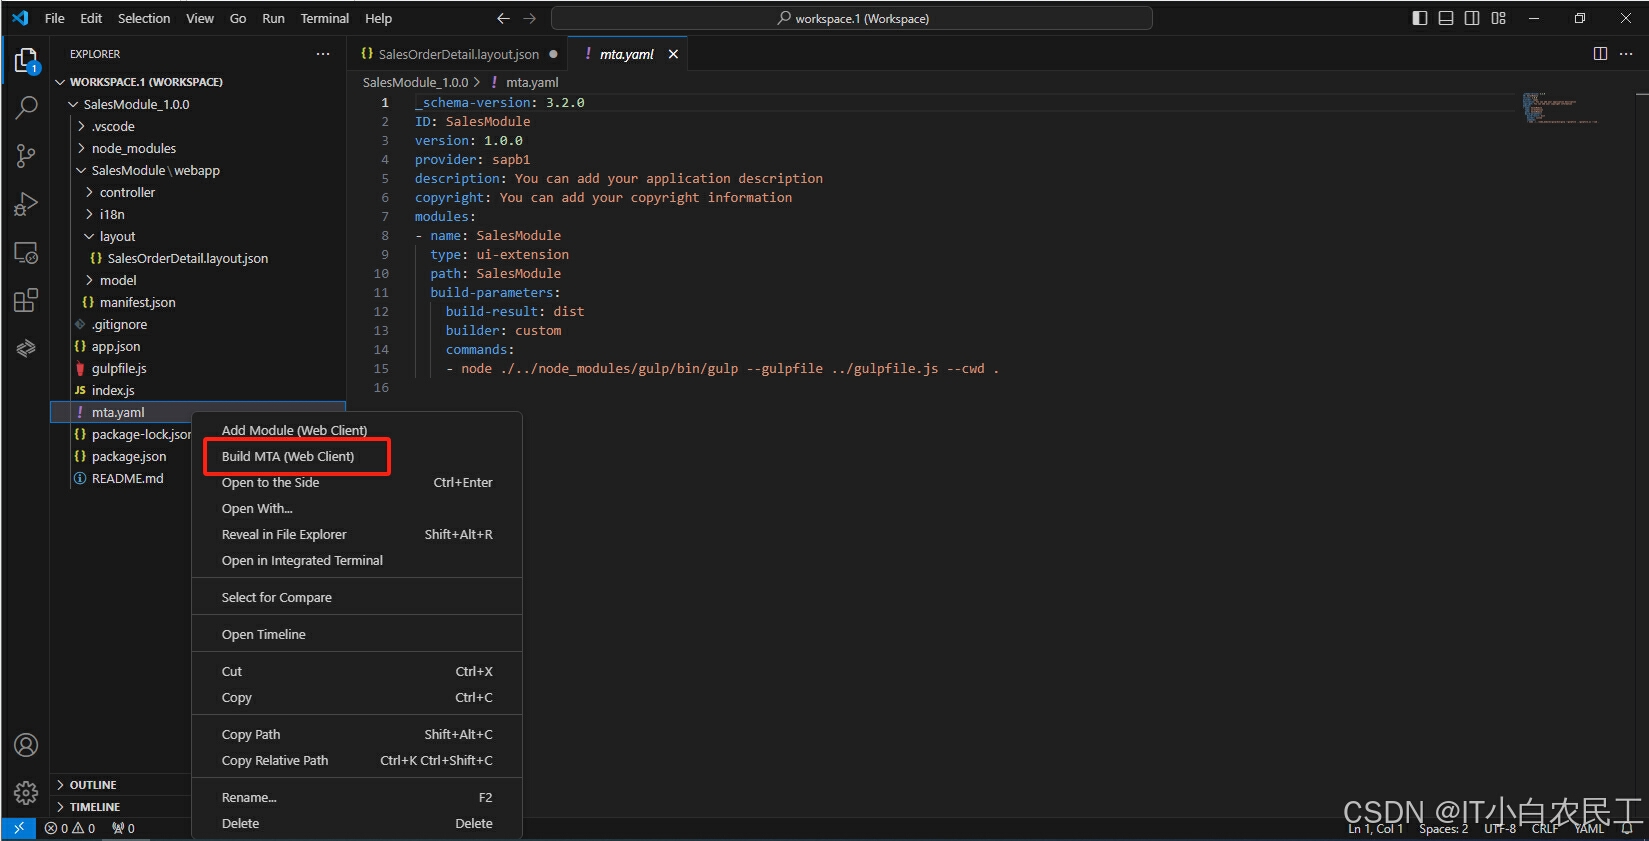1649x841 pixels.
Task: Click the errors and warnings indicator
Action: tap(70, 828)
